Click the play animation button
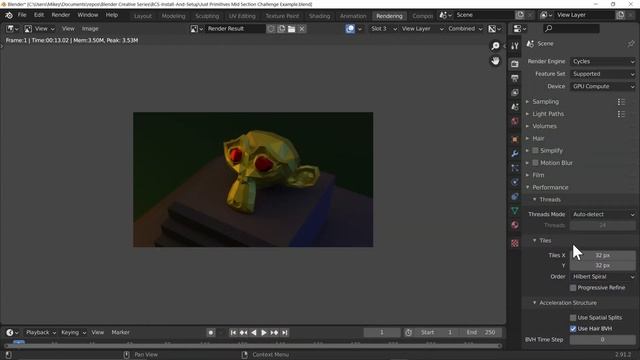640x360 pixels. pos(264,333)
